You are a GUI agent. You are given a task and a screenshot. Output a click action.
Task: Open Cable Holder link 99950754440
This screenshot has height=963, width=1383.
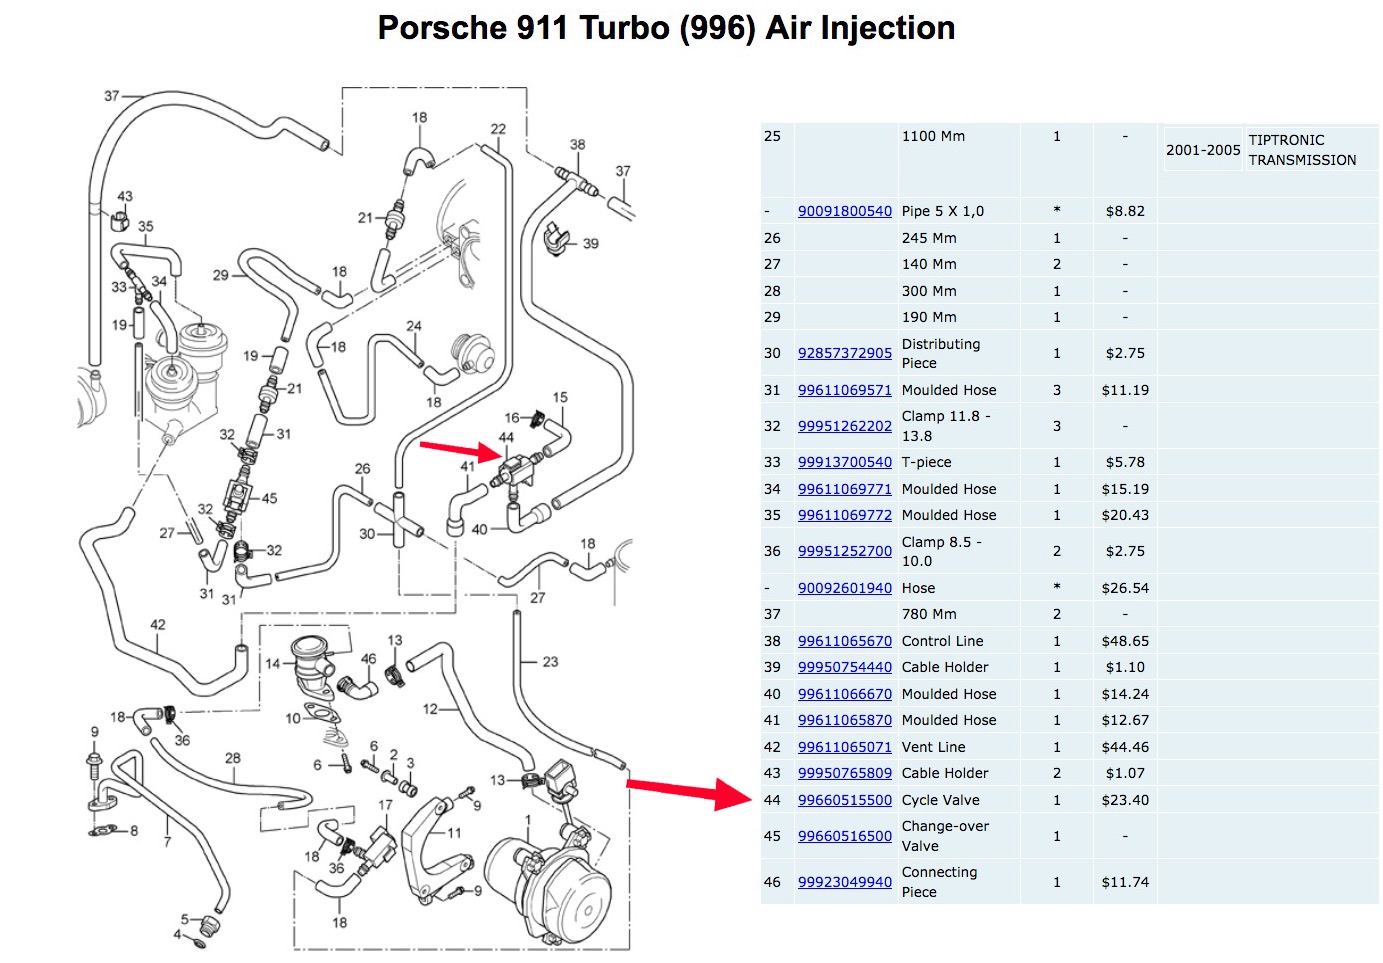pyautogui.click(x=844, y=667)
